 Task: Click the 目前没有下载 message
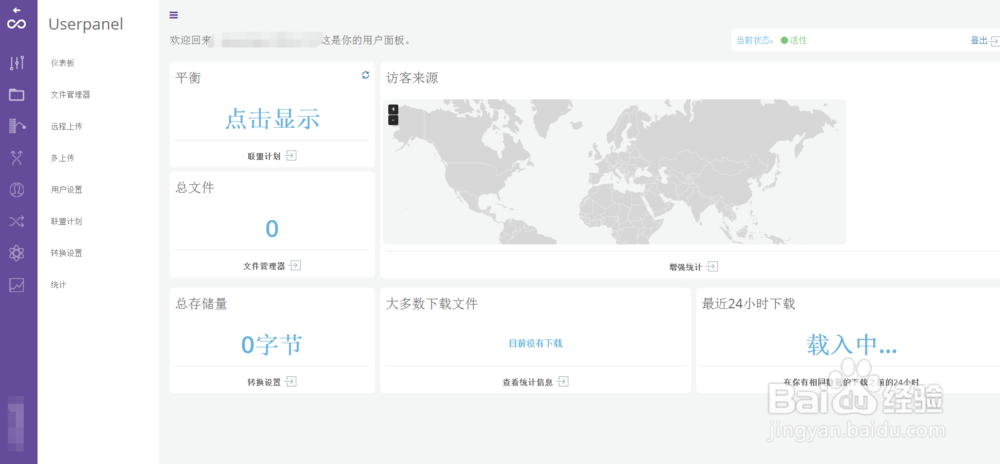pyautogui.click(x=536, y=344)
